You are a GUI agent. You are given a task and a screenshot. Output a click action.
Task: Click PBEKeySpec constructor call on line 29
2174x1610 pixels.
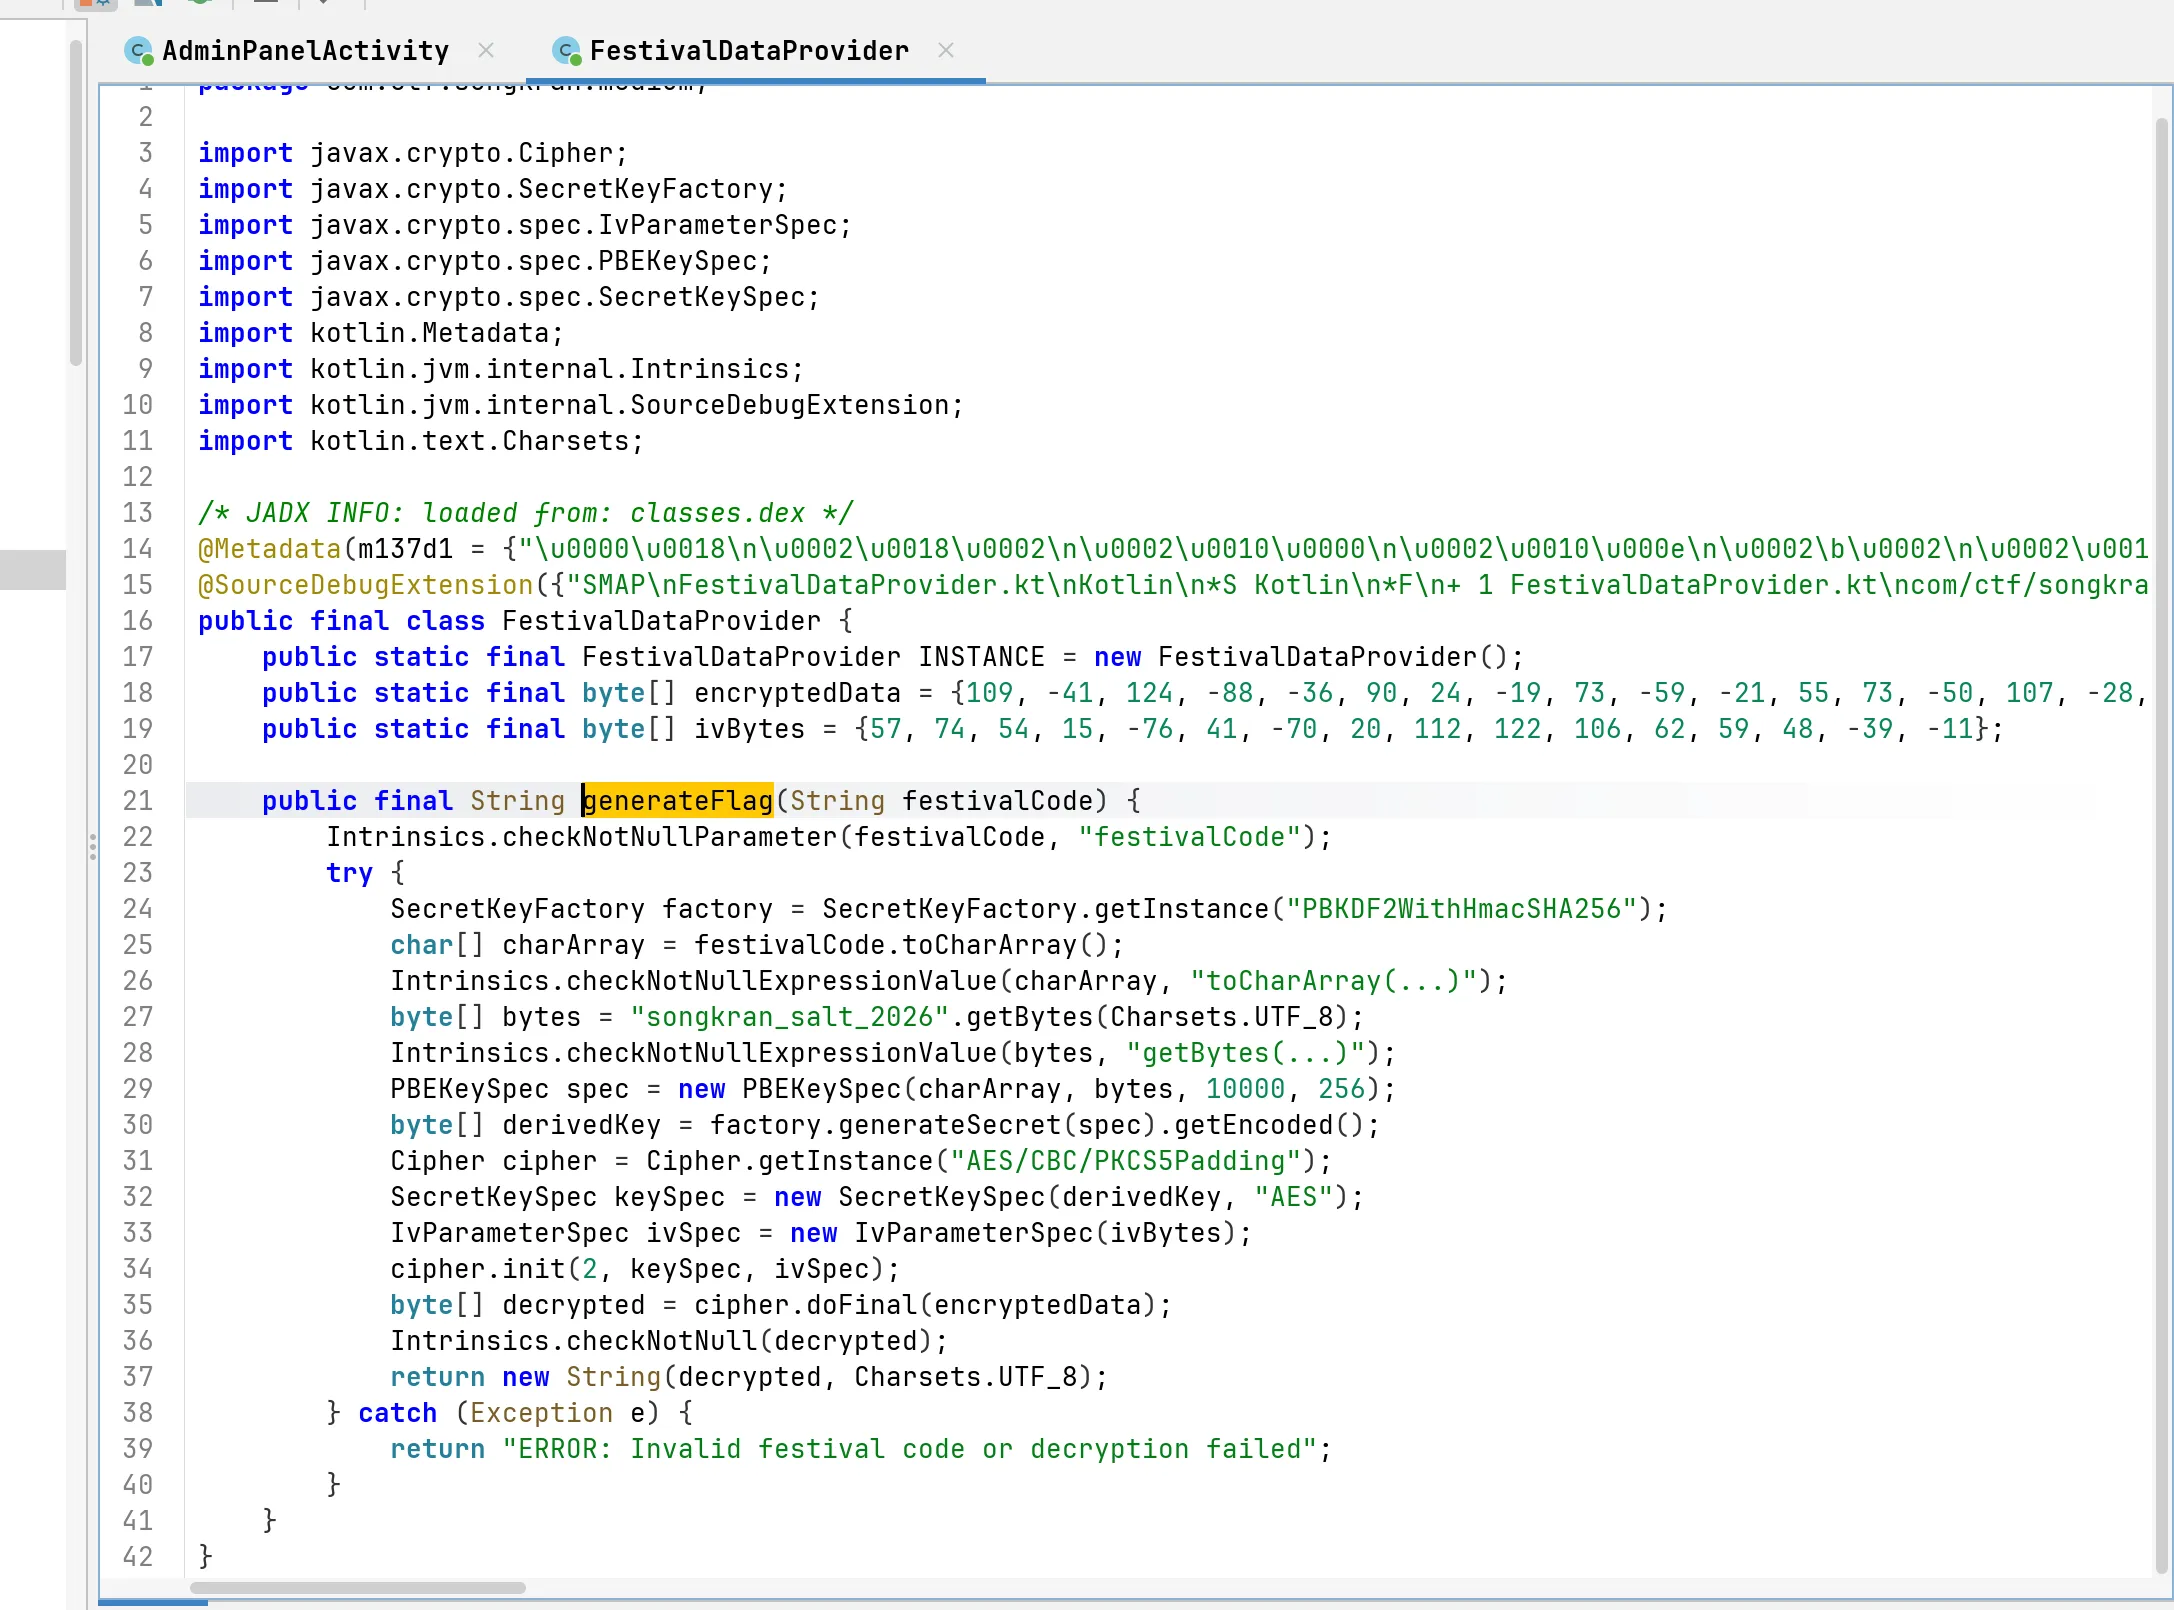[820, 1089]
